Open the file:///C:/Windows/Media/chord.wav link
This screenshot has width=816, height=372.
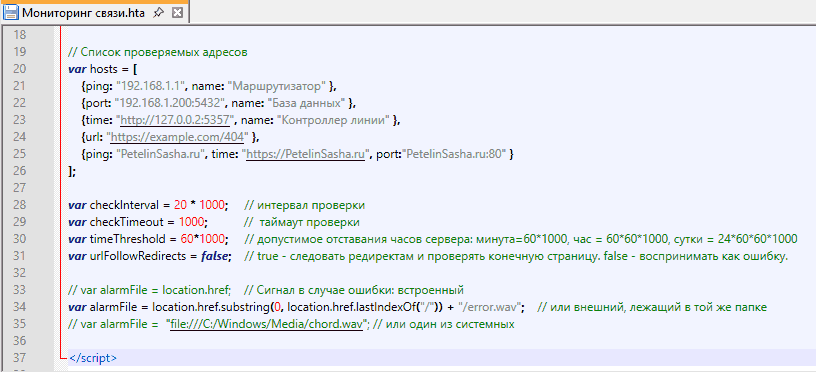click(x=266, y=324)
